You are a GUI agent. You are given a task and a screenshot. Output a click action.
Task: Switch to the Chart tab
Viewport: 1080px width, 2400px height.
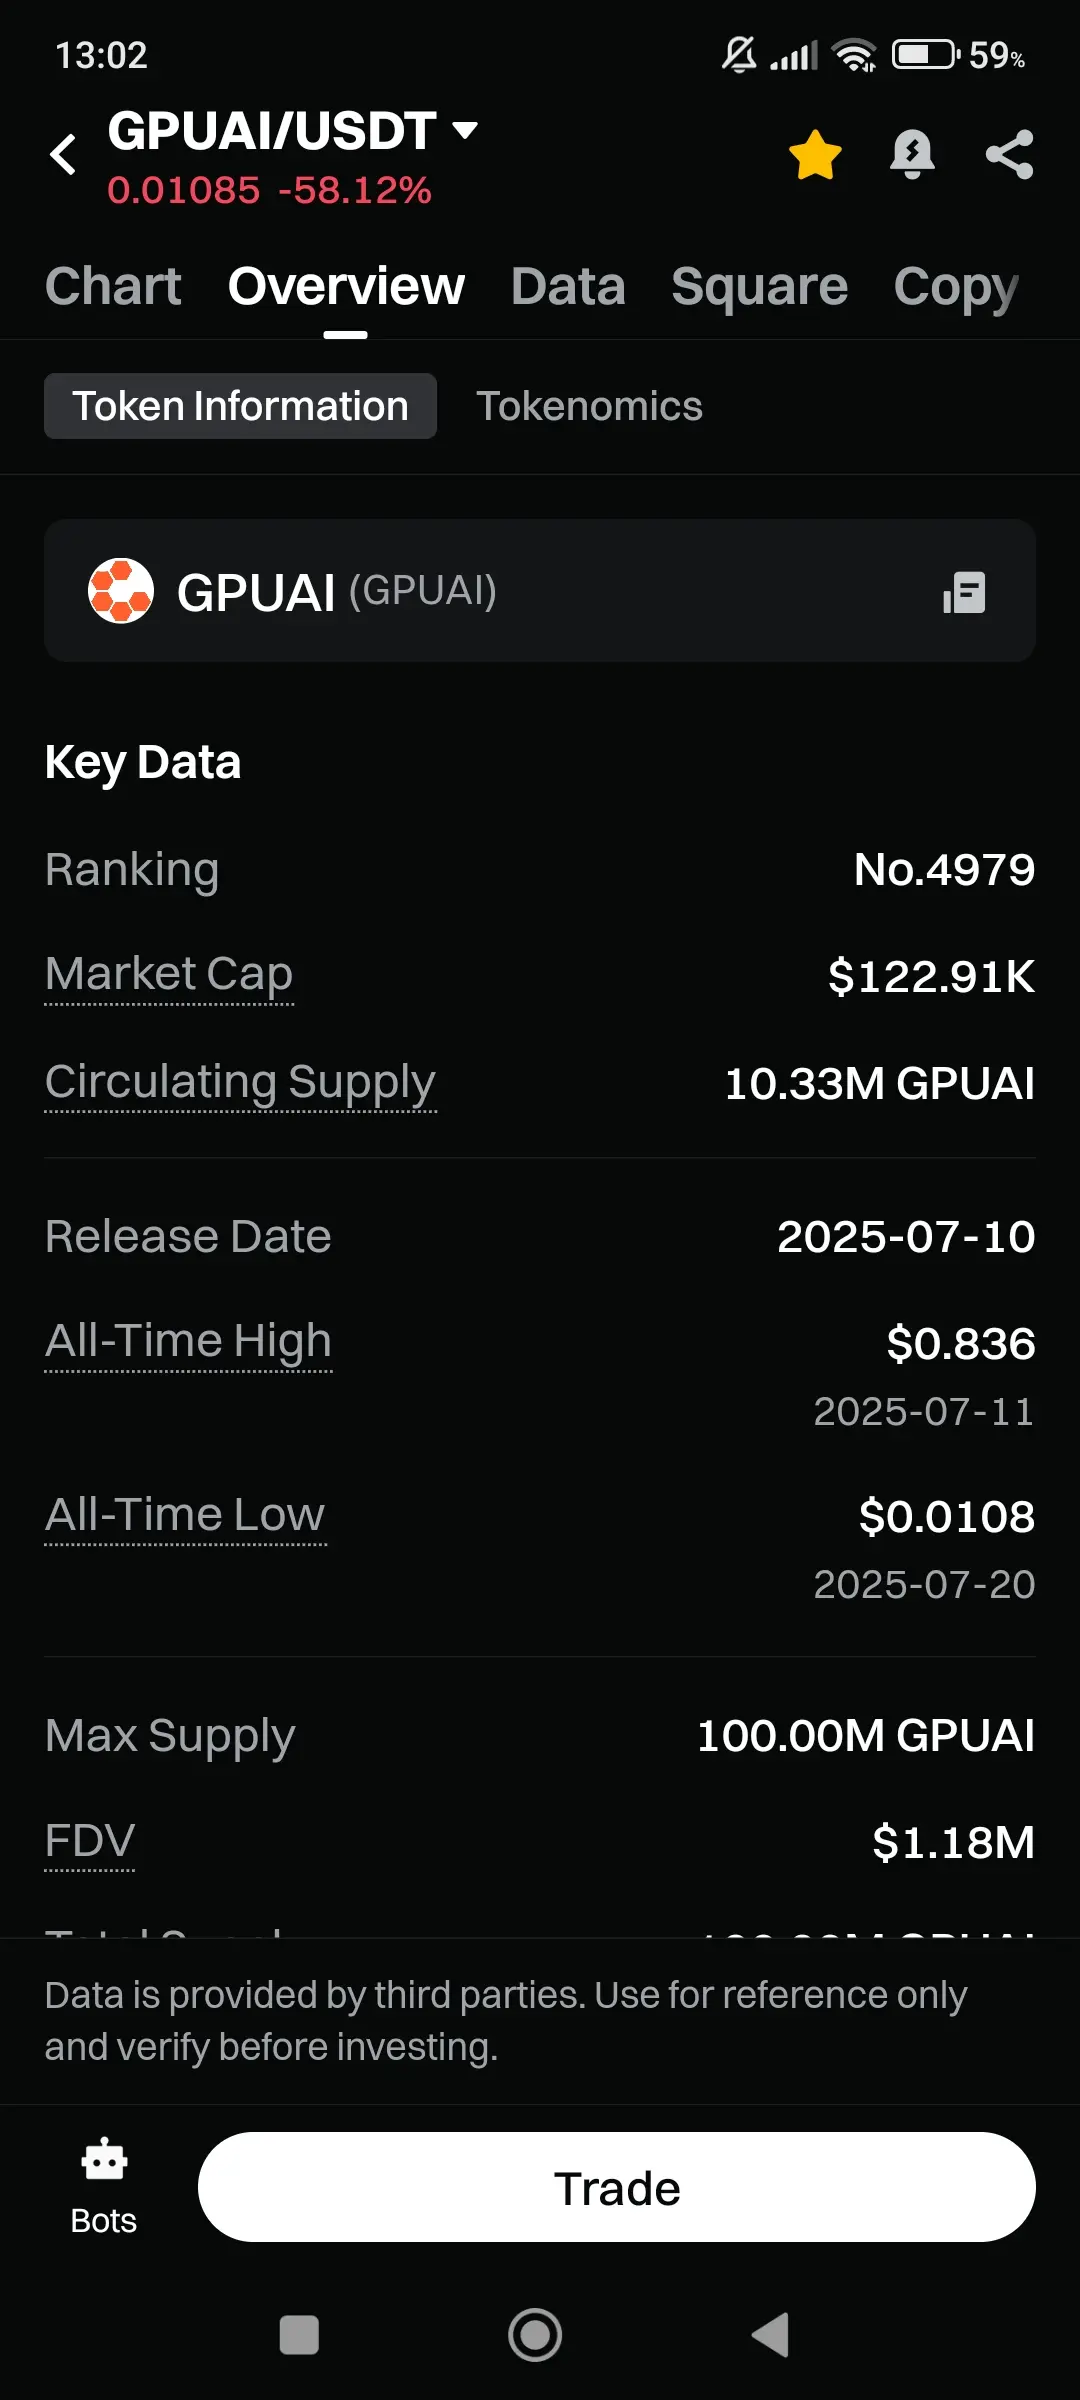point(113,287)
